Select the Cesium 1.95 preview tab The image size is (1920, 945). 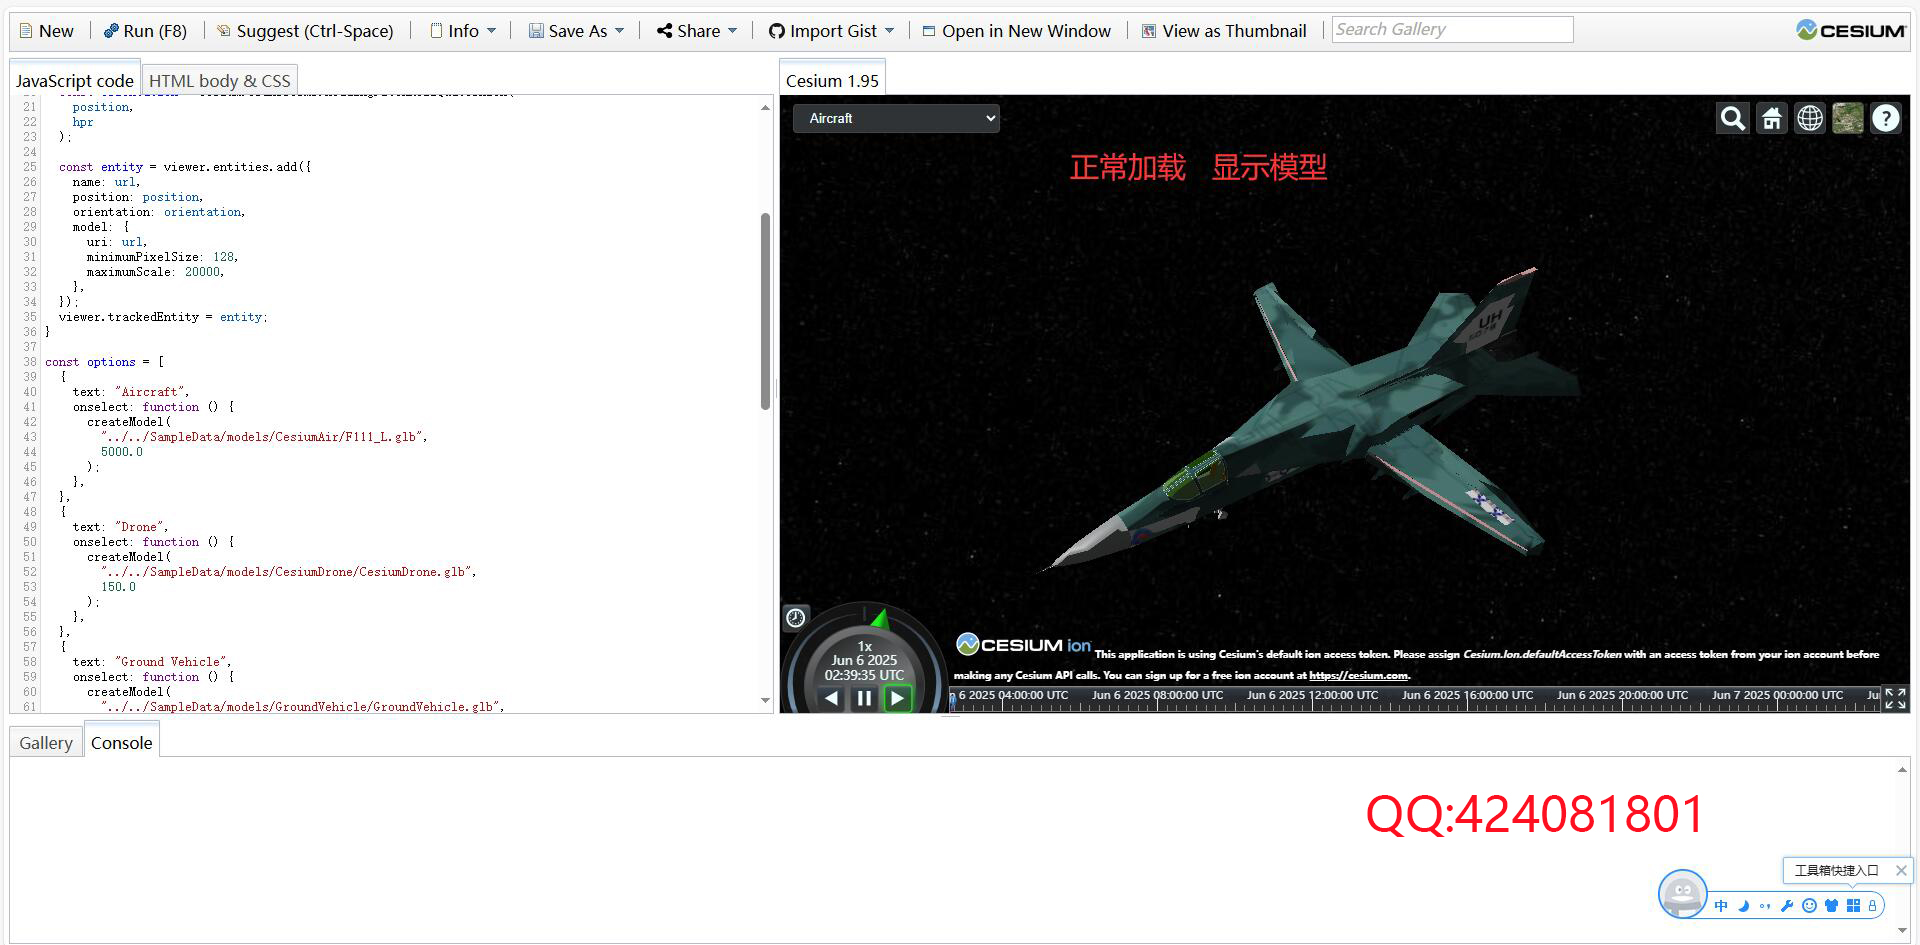click(x=832, y=80)
